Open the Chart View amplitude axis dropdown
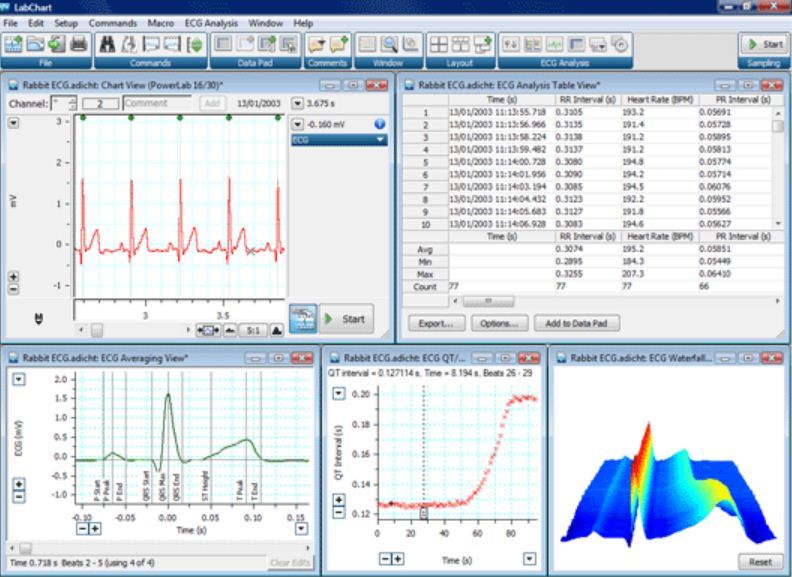Image resolution: width=792 pixels, height=577 pixels. pyautogui.click(x=14, y=123)
